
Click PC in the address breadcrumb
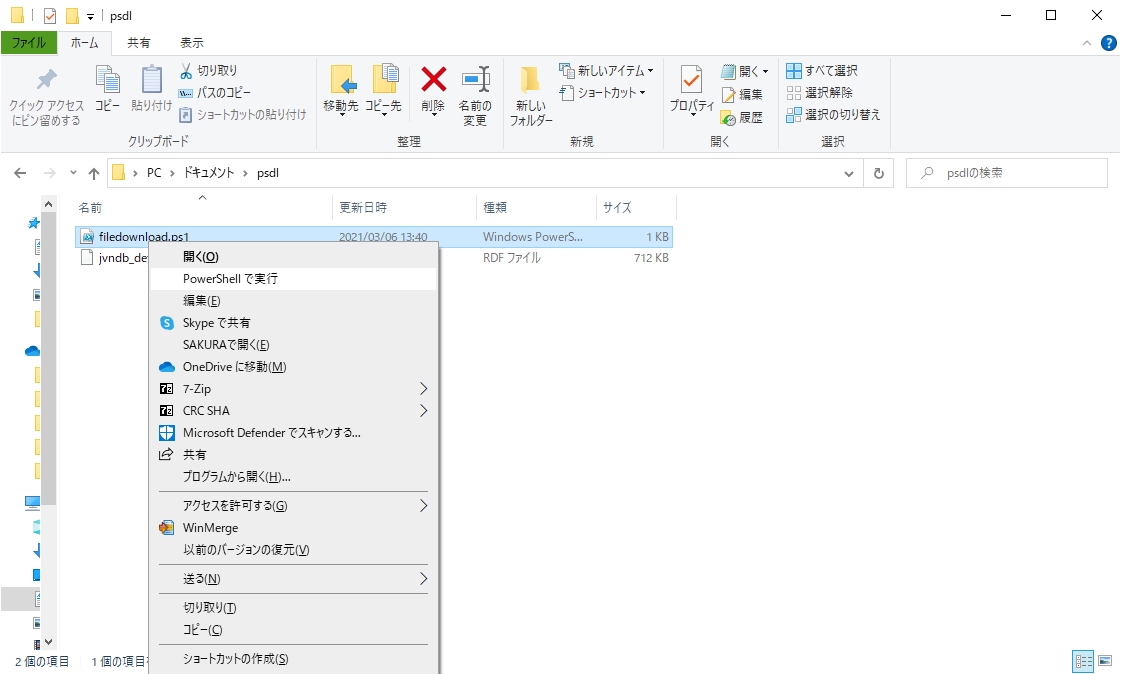(154, 173)
